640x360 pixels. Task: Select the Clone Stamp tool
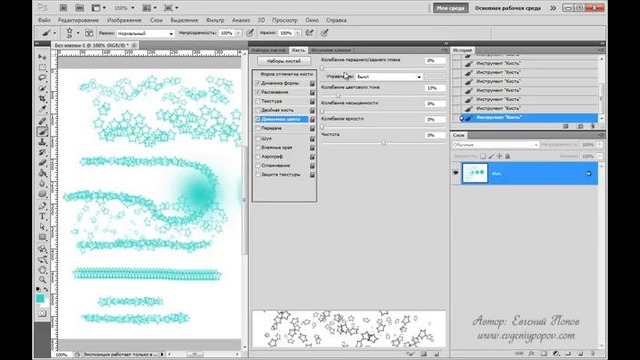(x=42, y=142)
